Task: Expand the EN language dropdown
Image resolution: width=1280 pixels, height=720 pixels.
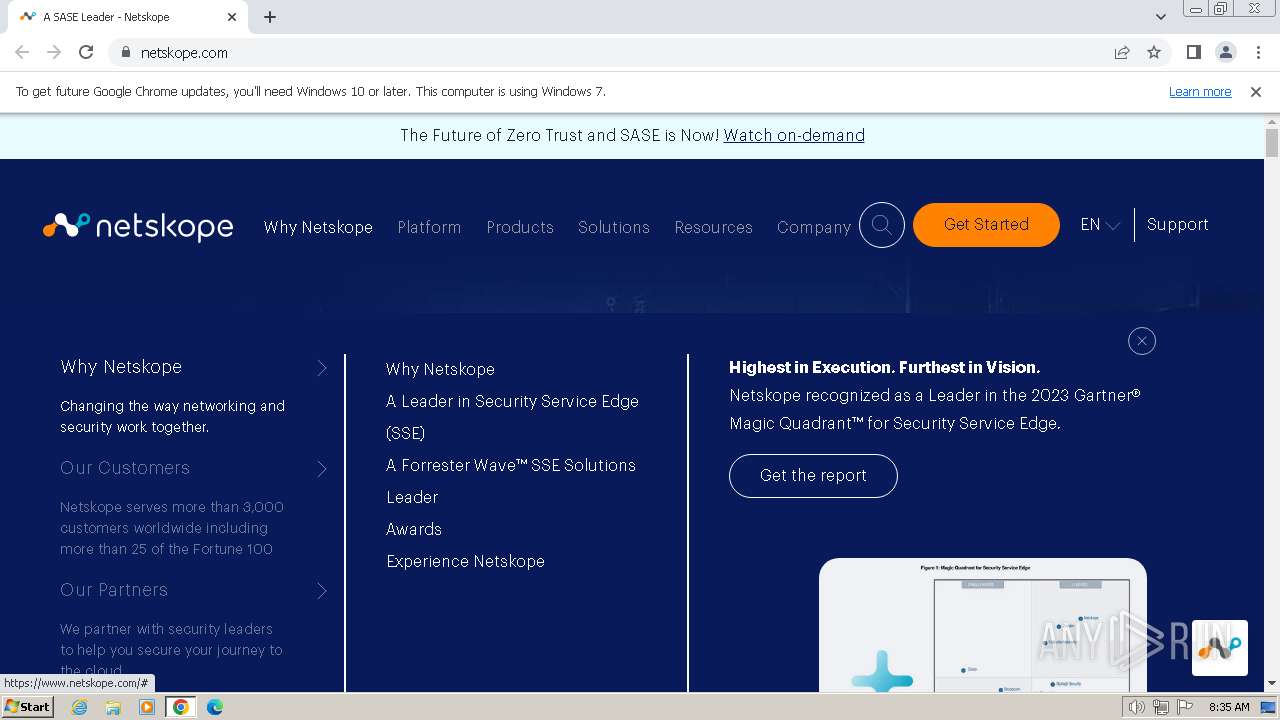Action: (x=1100, y=225)
